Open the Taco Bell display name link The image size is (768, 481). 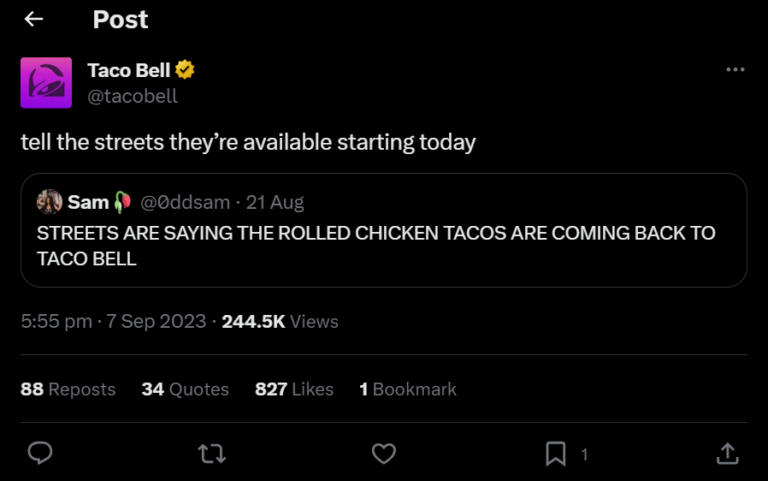128,70
